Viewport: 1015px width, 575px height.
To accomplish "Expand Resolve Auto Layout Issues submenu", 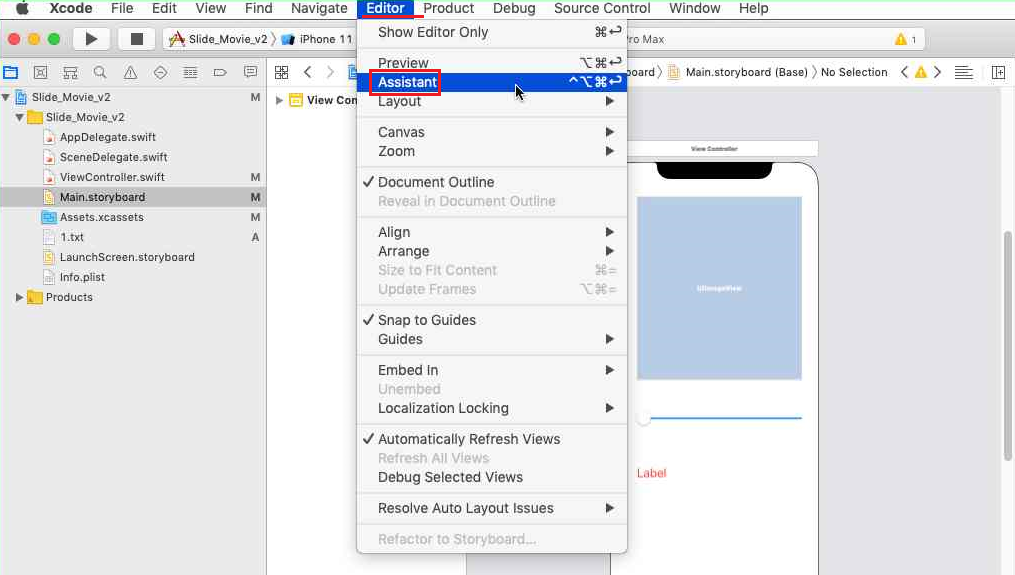I will [x=492, y=508].
